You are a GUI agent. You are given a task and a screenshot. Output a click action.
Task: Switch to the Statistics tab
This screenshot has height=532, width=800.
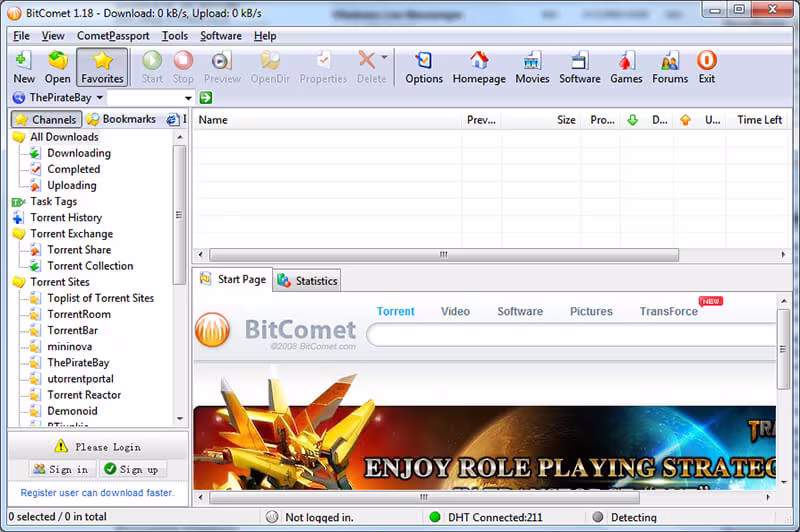pyautogui.click(x=307, y=281)
